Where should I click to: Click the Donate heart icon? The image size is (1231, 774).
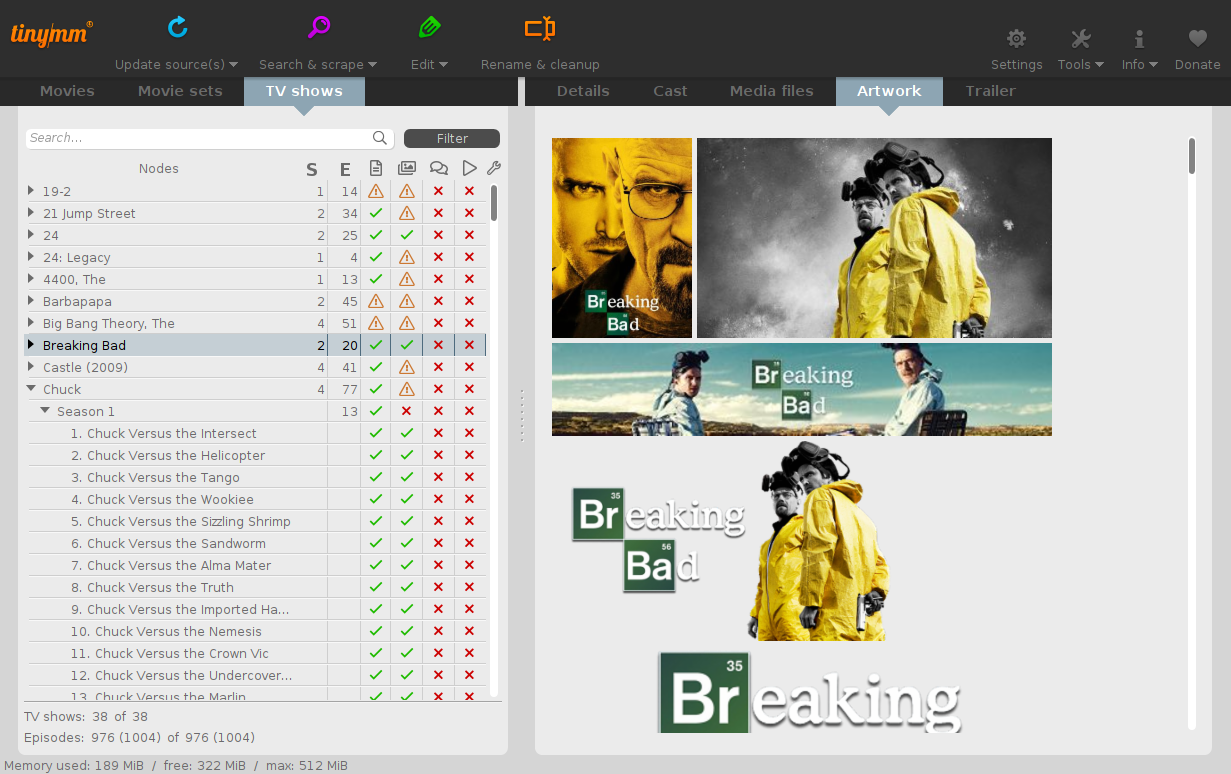pos(1197,39)
